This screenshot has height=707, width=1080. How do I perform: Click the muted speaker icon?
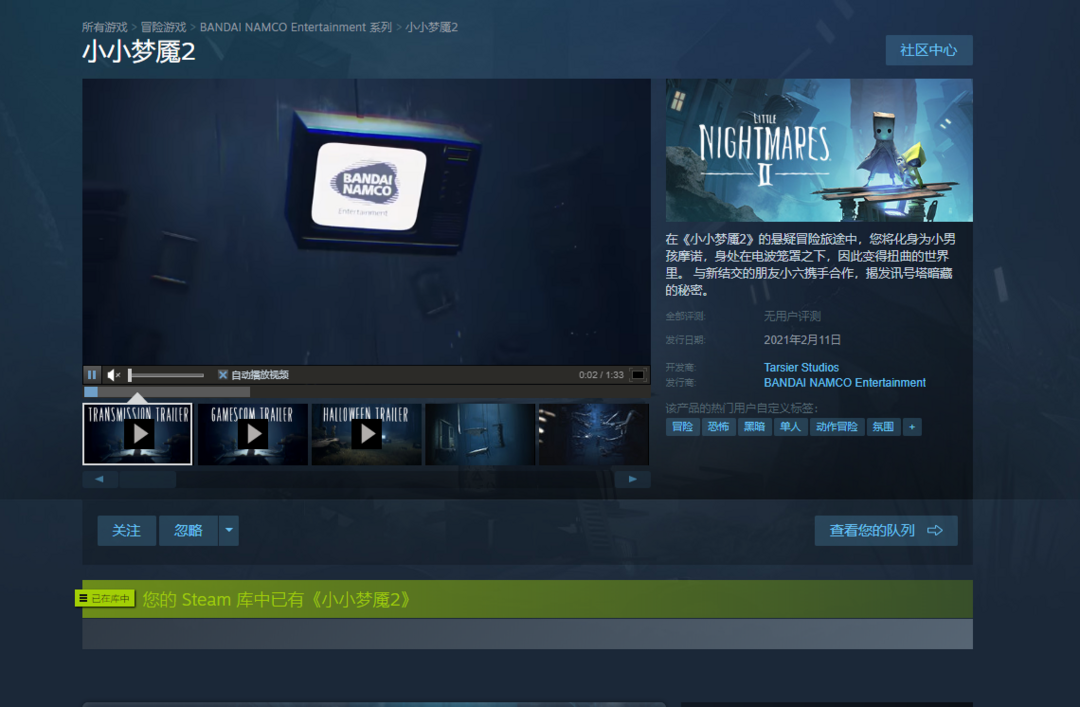(114, 375)
